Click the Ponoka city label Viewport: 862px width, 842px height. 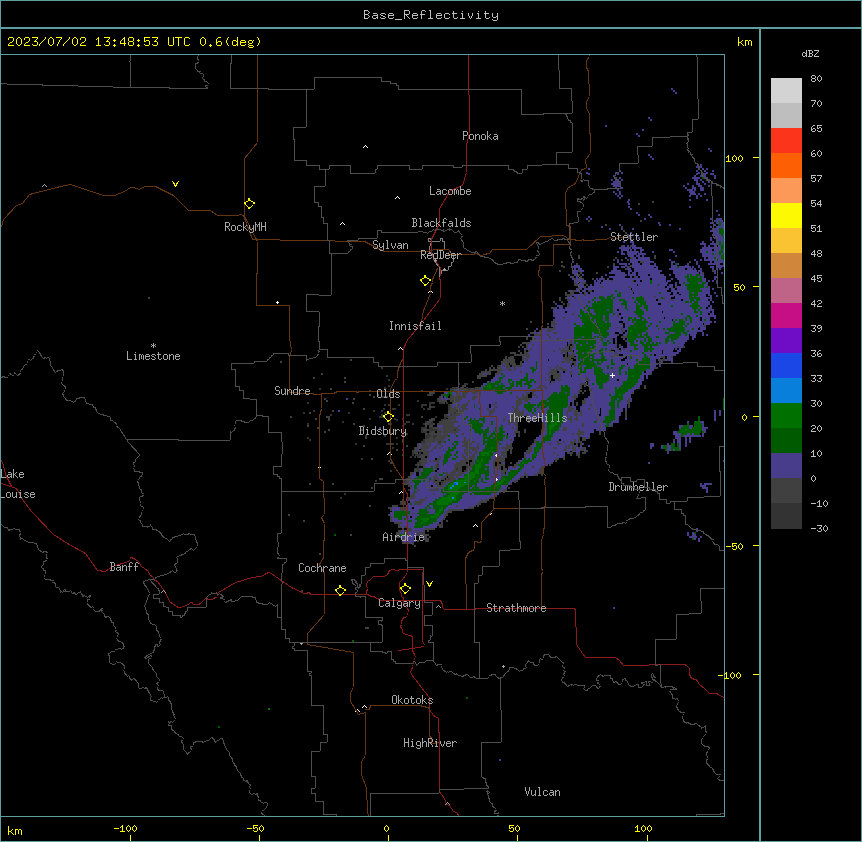(x=480, y=136)
